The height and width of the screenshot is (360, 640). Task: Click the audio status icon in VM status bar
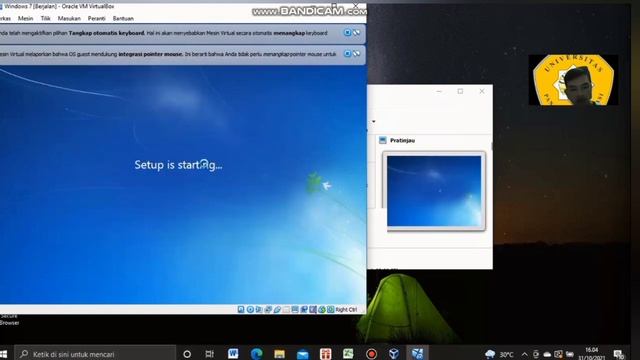click(259, 309)
